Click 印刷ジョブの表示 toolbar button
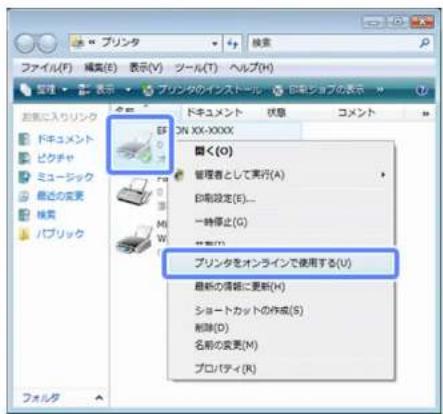This screenshot has height=414, width=443. tap(319, 90)
